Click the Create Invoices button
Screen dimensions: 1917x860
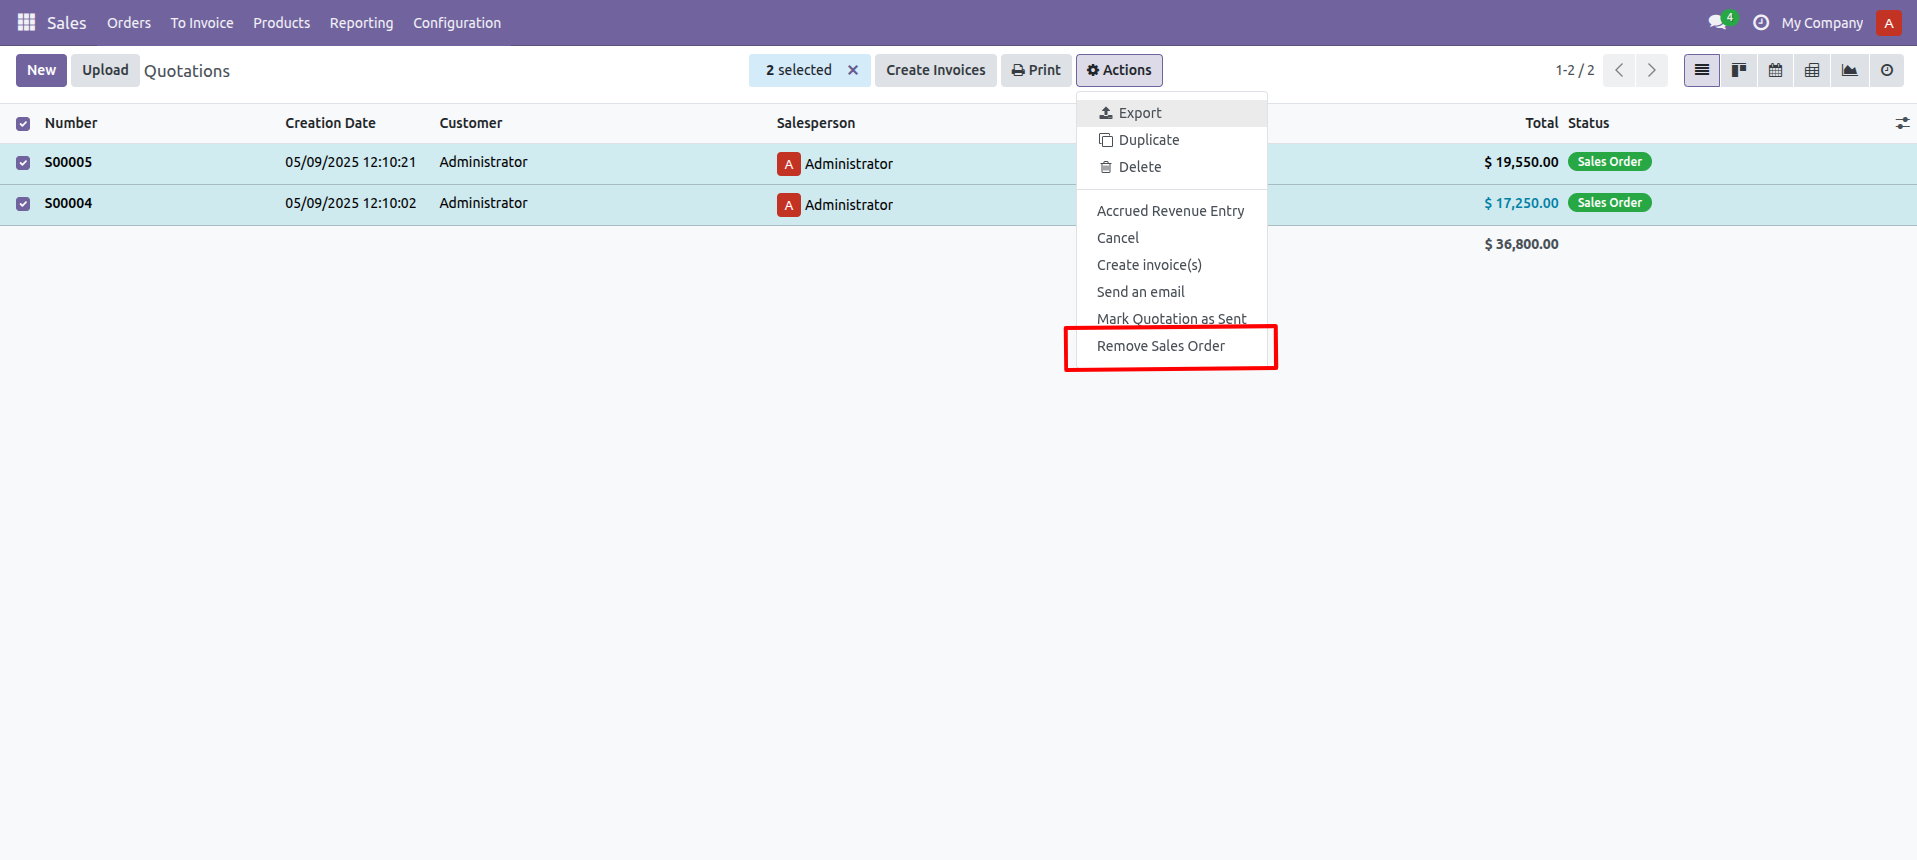coord(935,70)
